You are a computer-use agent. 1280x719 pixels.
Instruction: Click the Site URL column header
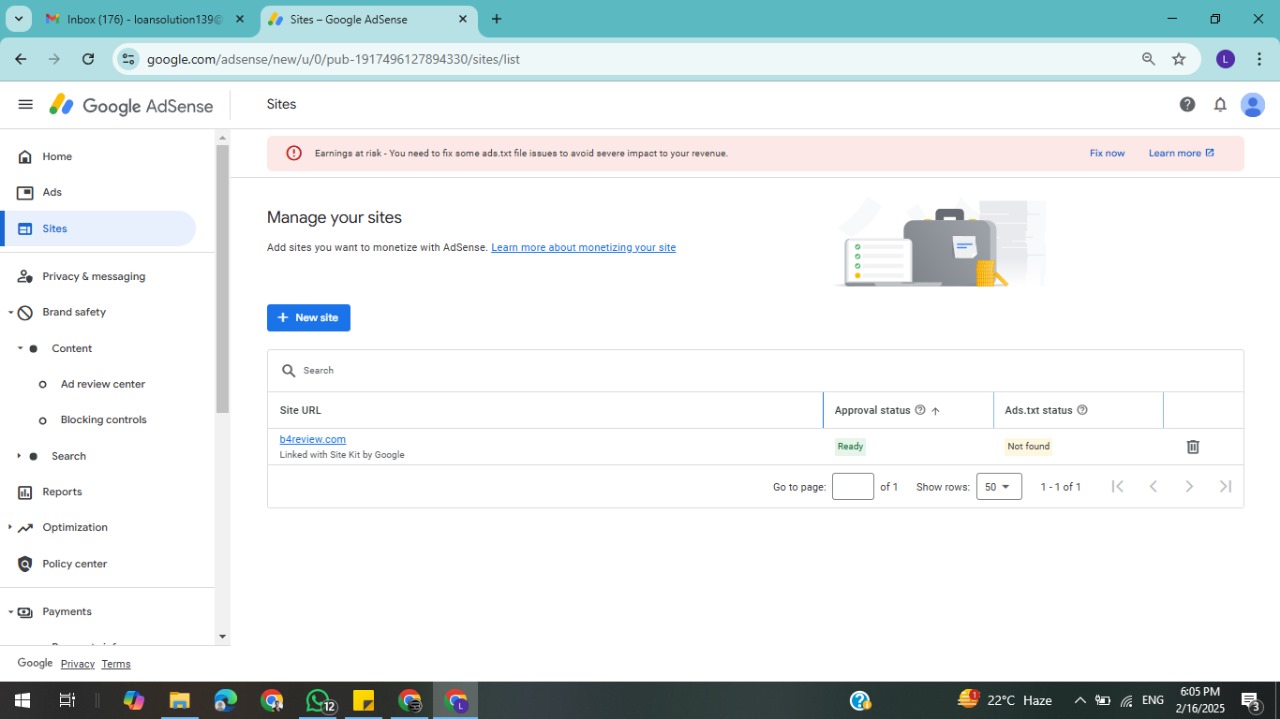point(300,410)
